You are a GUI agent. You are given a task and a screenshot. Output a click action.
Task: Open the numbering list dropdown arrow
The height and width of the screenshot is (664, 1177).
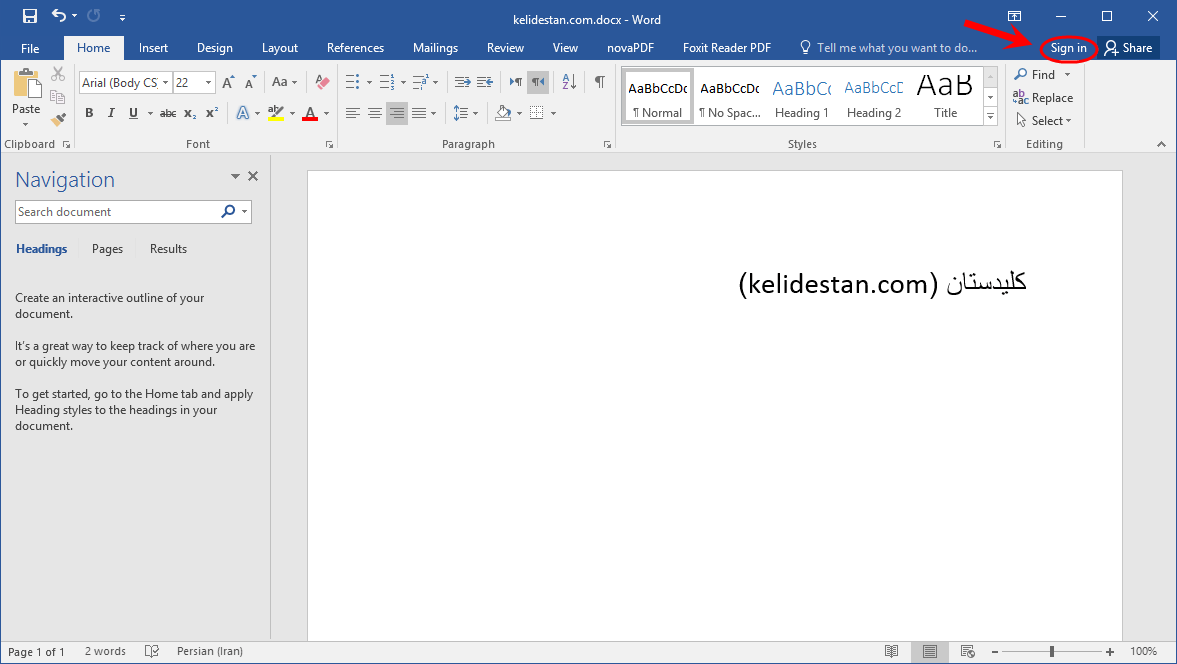403,83
